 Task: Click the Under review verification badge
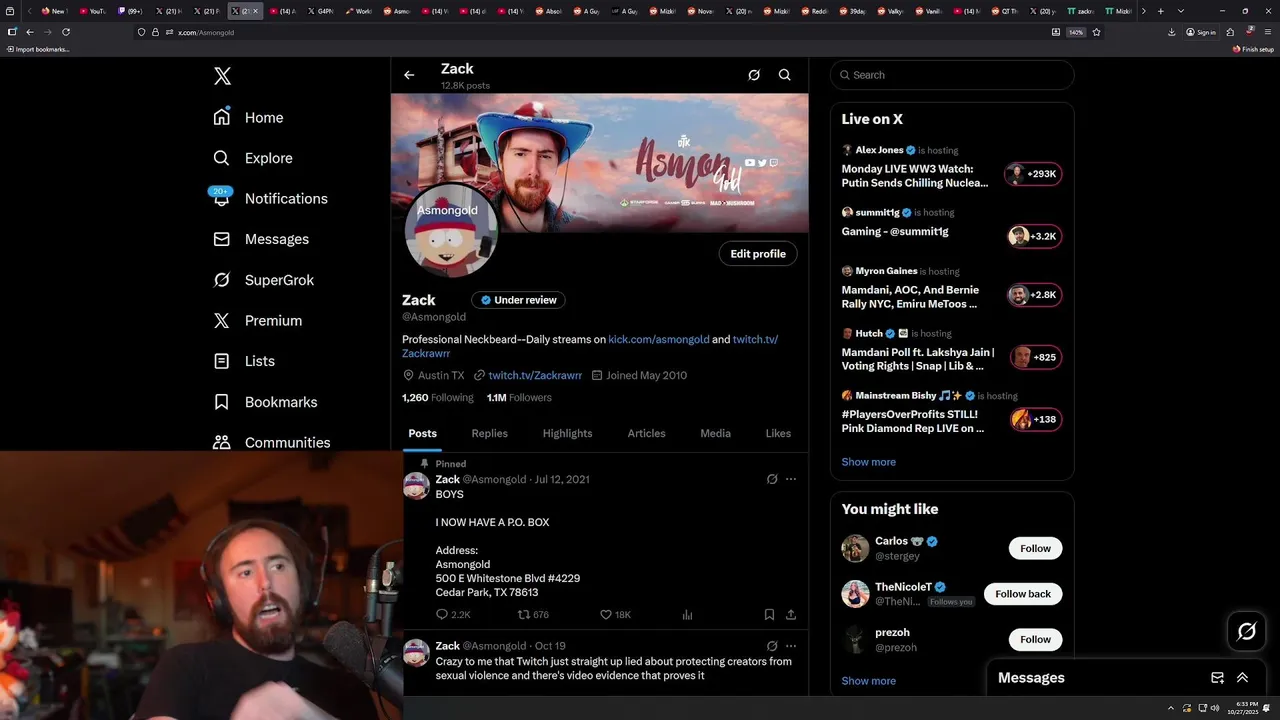(x=518, y=300)
